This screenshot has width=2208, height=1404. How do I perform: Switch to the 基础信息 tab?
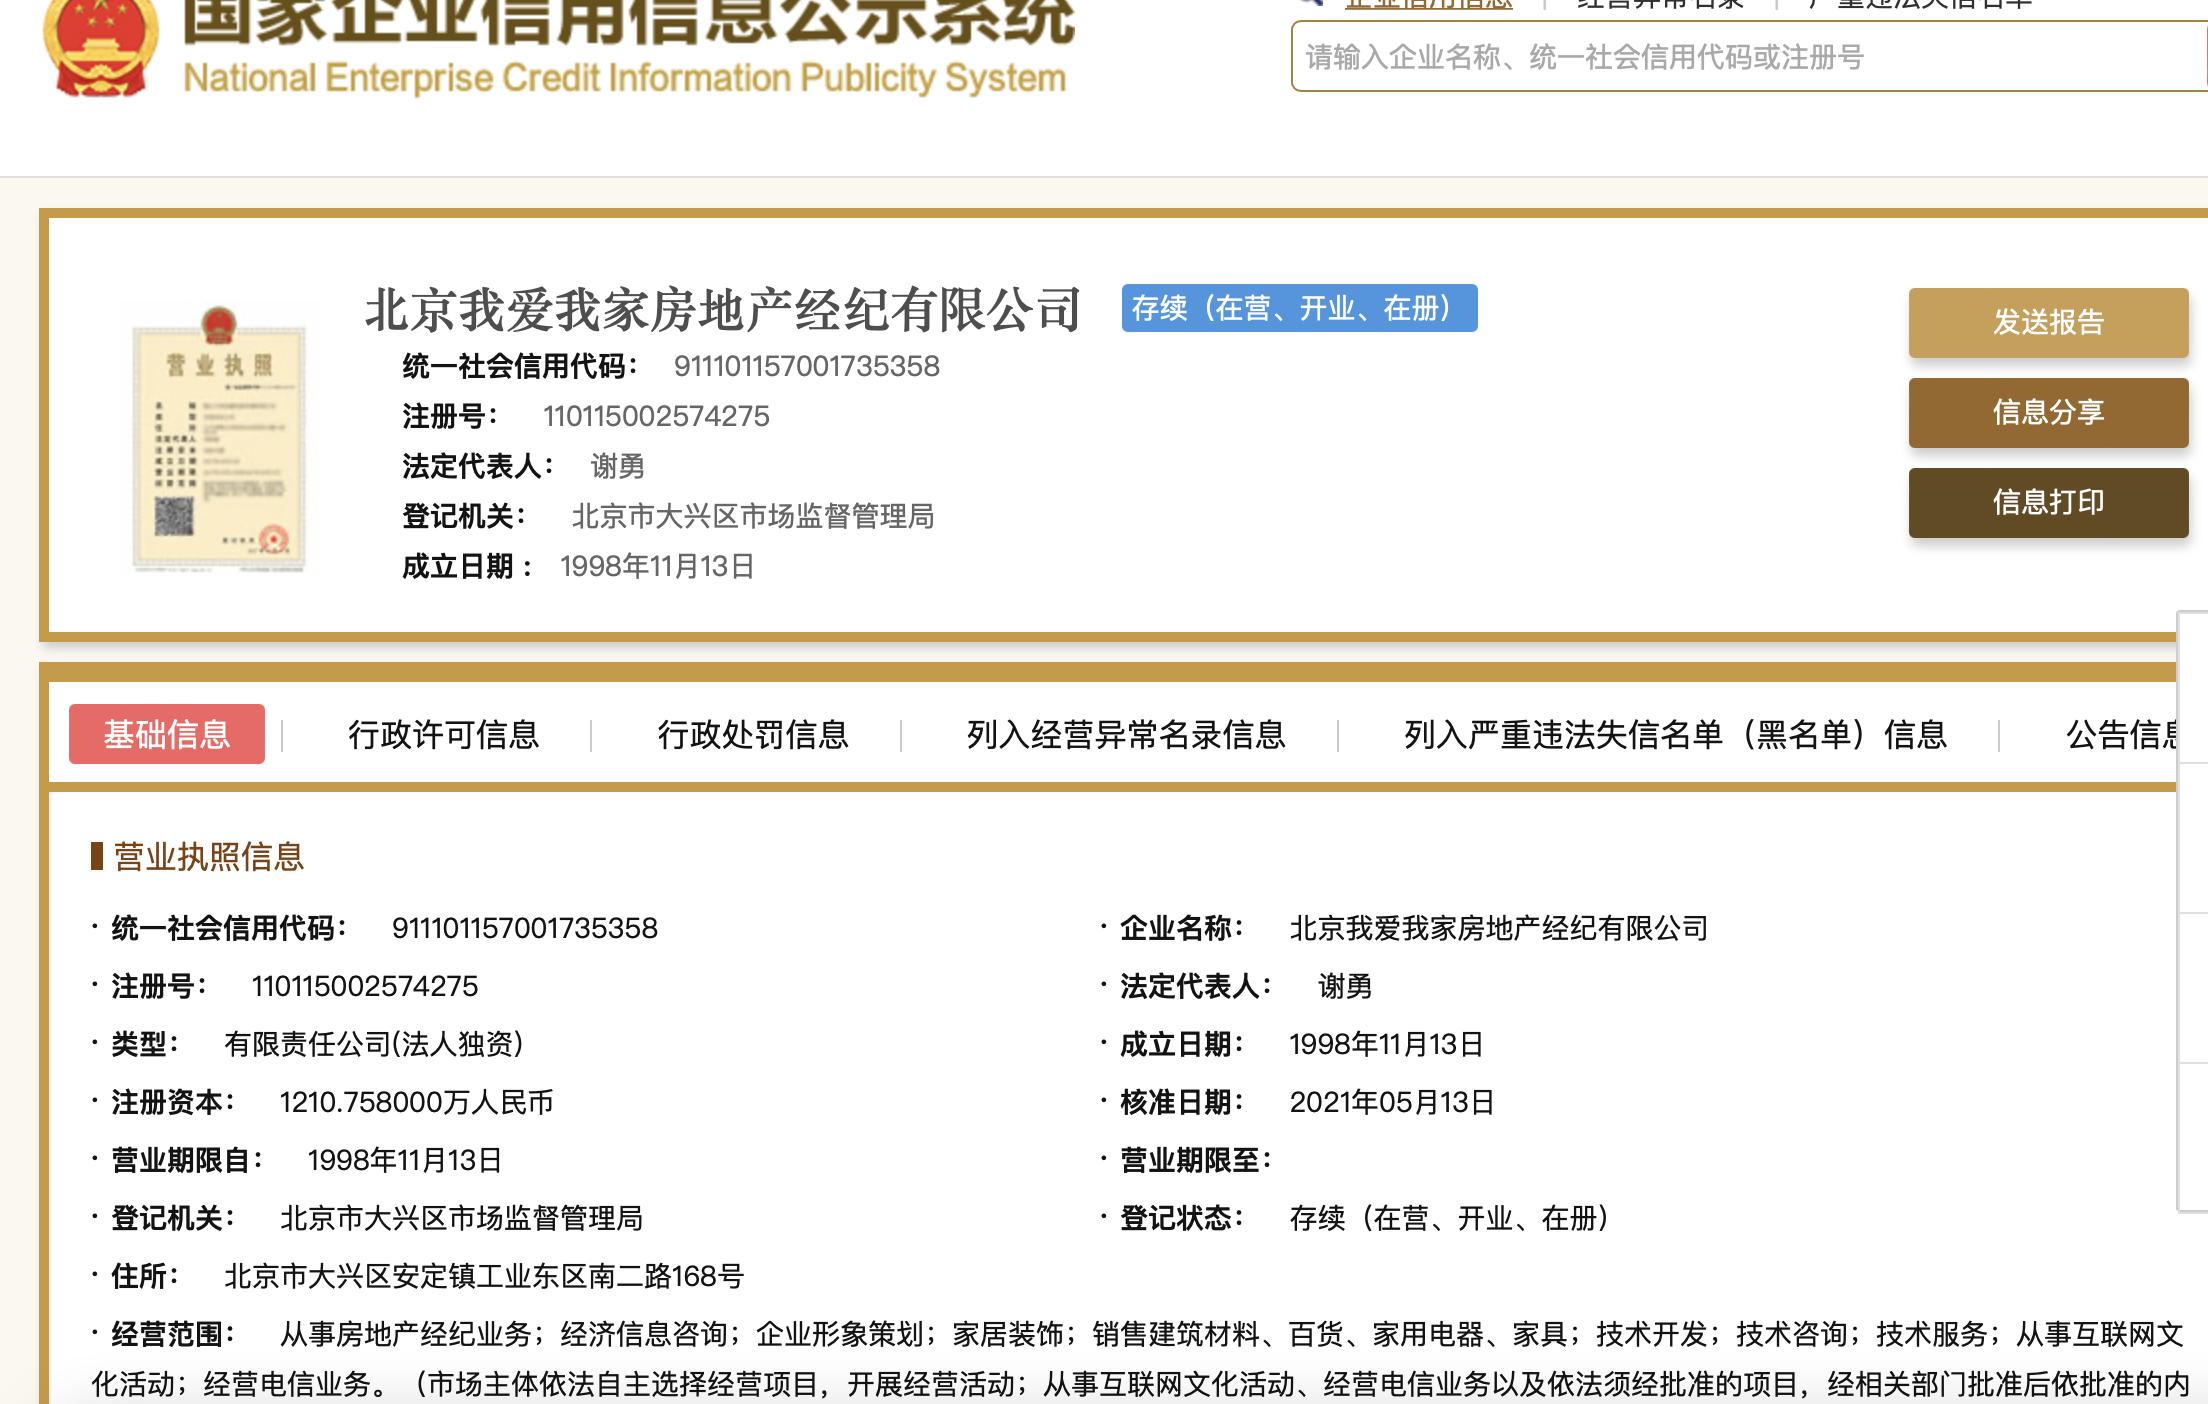166,735
